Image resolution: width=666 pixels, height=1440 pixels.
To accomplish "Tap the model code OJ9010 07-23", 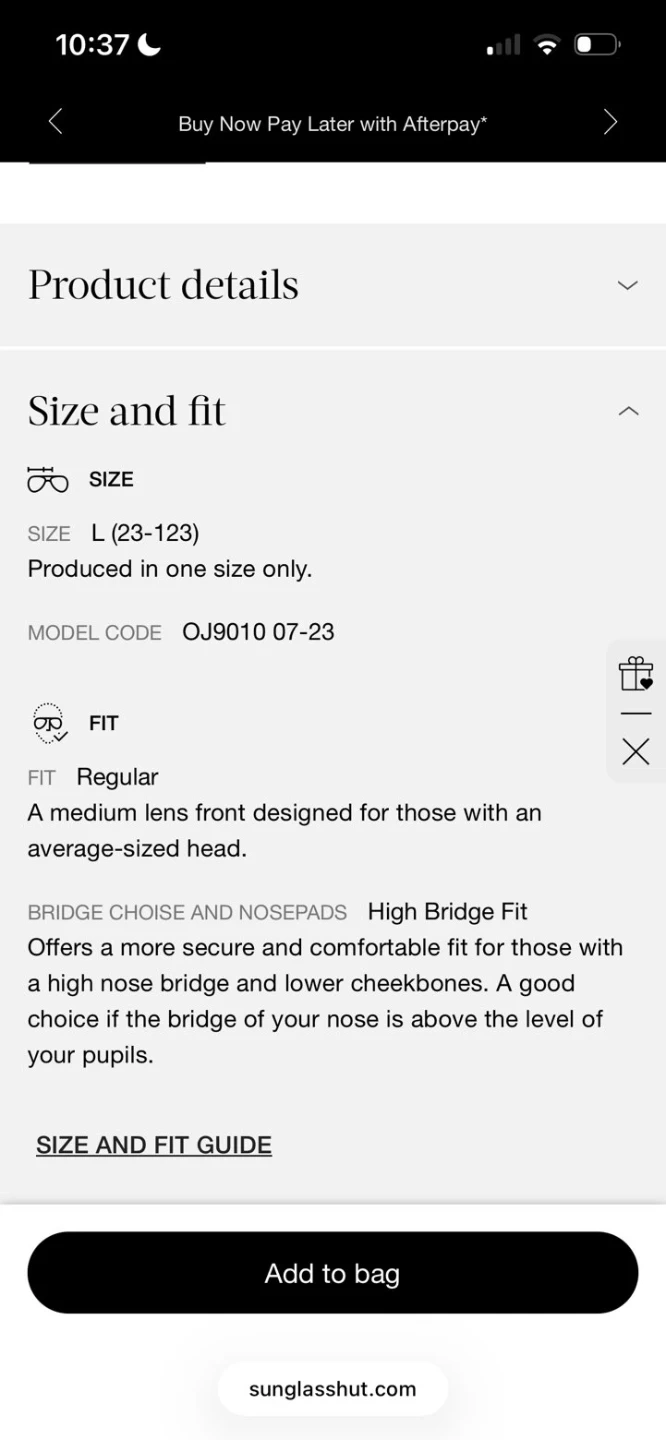I will coord(258,632).
